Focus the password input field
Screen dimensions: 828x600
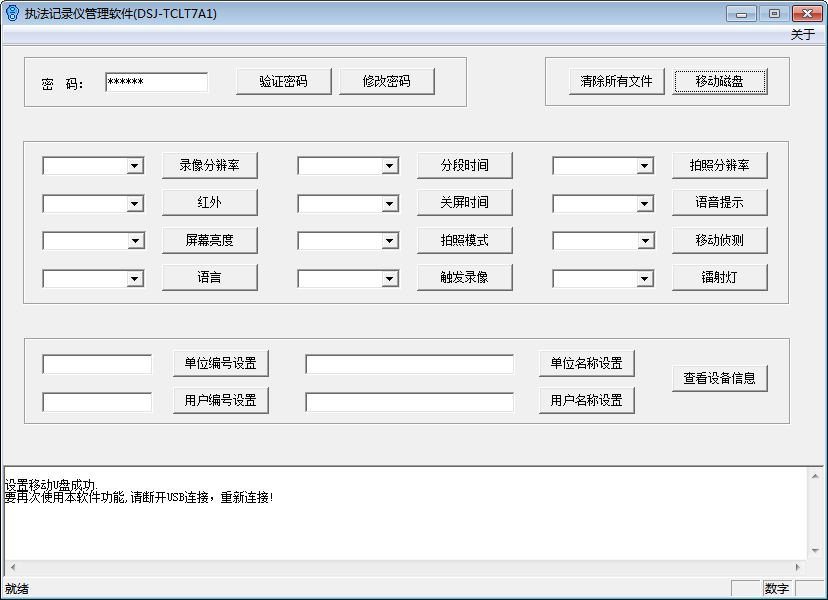(x=156, y=82)
